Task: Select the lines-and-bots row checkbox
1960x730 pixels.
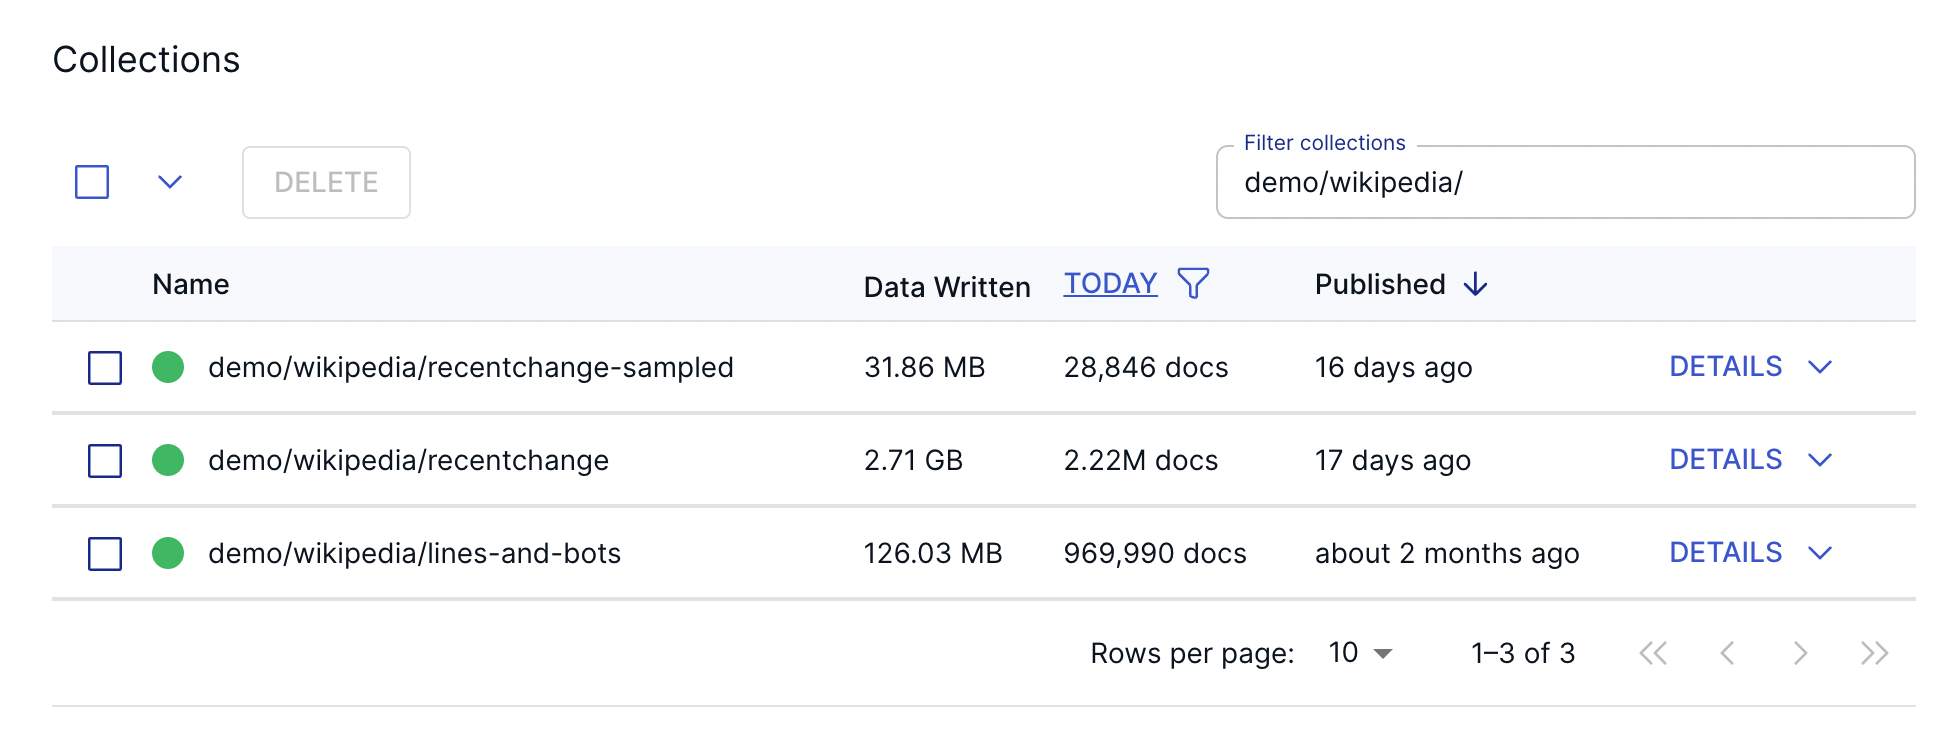Action: coord(105,553)
